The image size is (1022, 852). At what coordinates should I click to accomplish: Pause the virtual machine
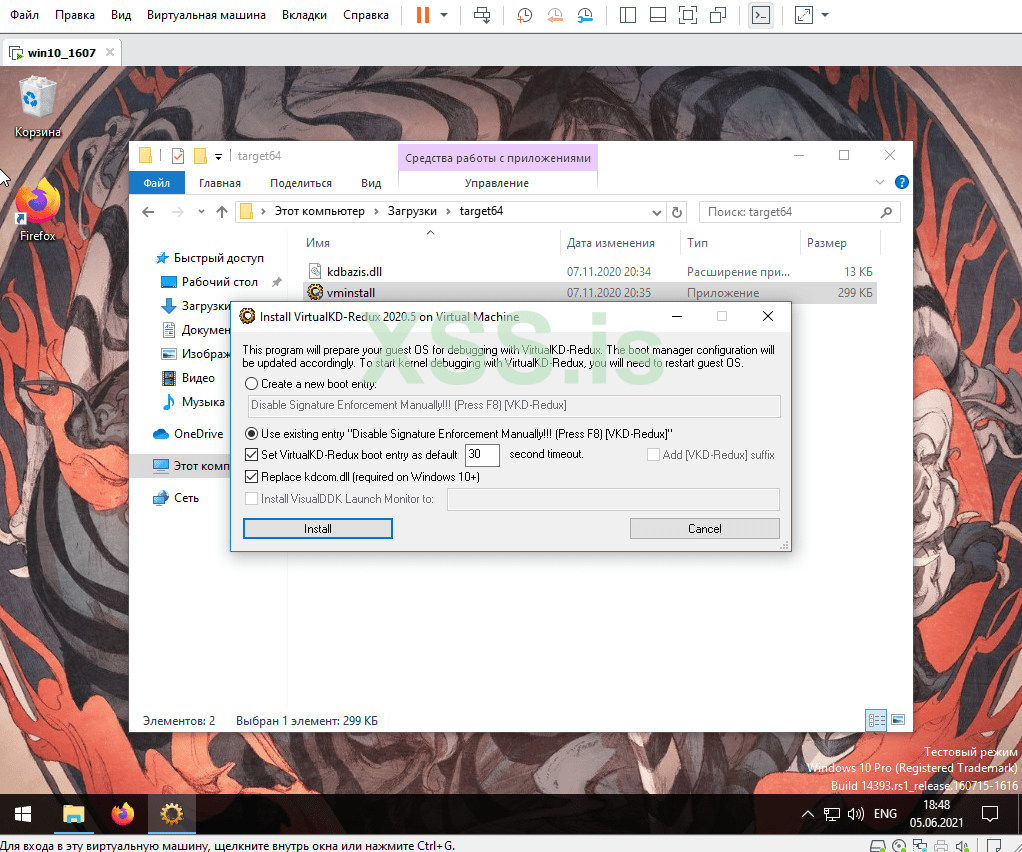(423, 15)
